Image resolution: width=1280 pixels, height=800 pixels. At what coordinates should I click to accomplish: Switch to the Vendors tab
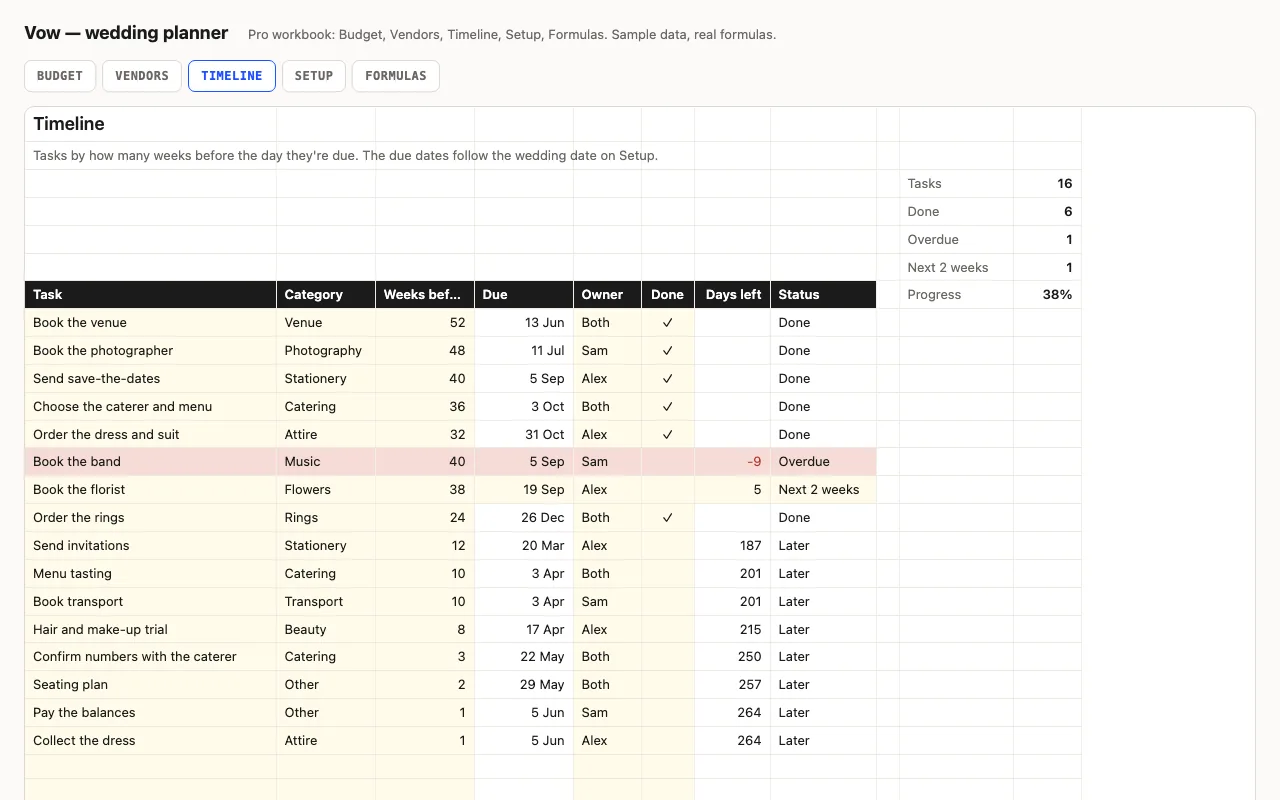pos(142,76)
